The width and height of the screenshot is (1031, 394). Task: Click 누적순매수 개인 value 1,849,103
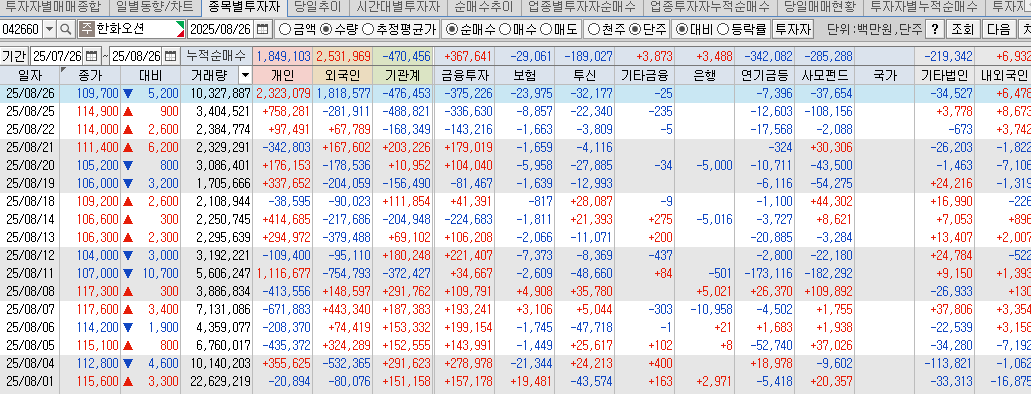click(284, 56)
